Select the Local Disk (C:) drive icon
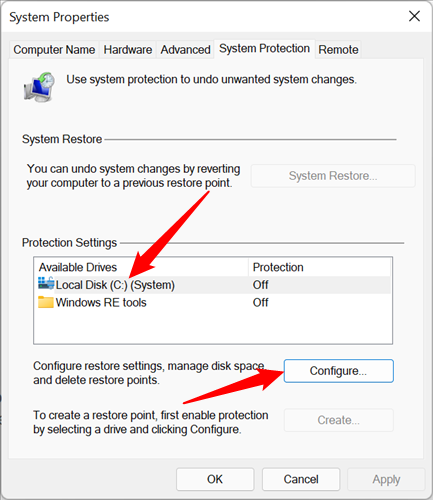The image size is (433, 500). (x=46, y=284)
